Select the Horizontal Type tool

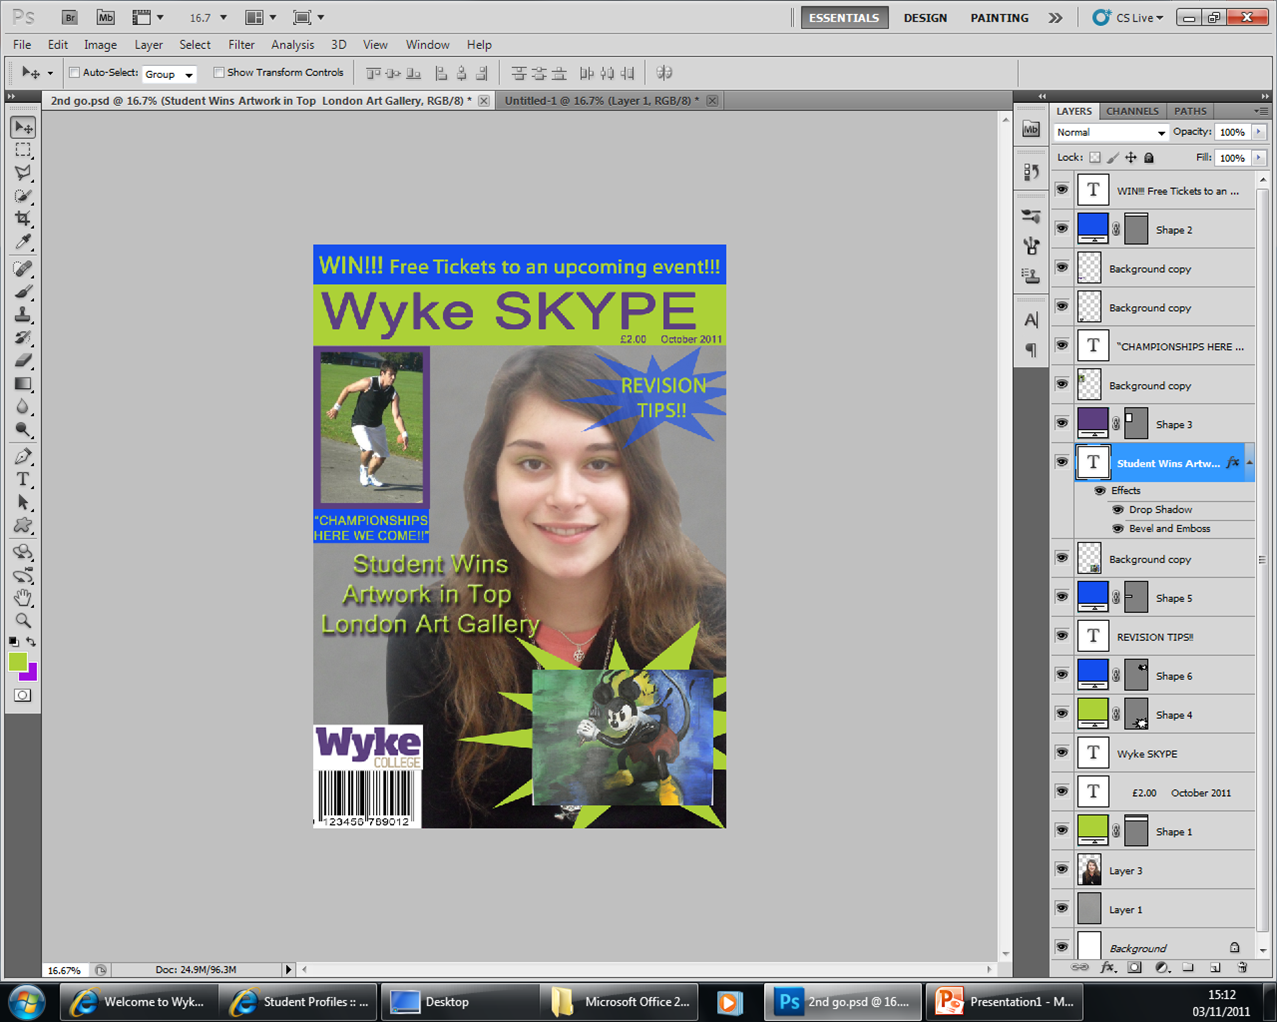tap(23, 480)
